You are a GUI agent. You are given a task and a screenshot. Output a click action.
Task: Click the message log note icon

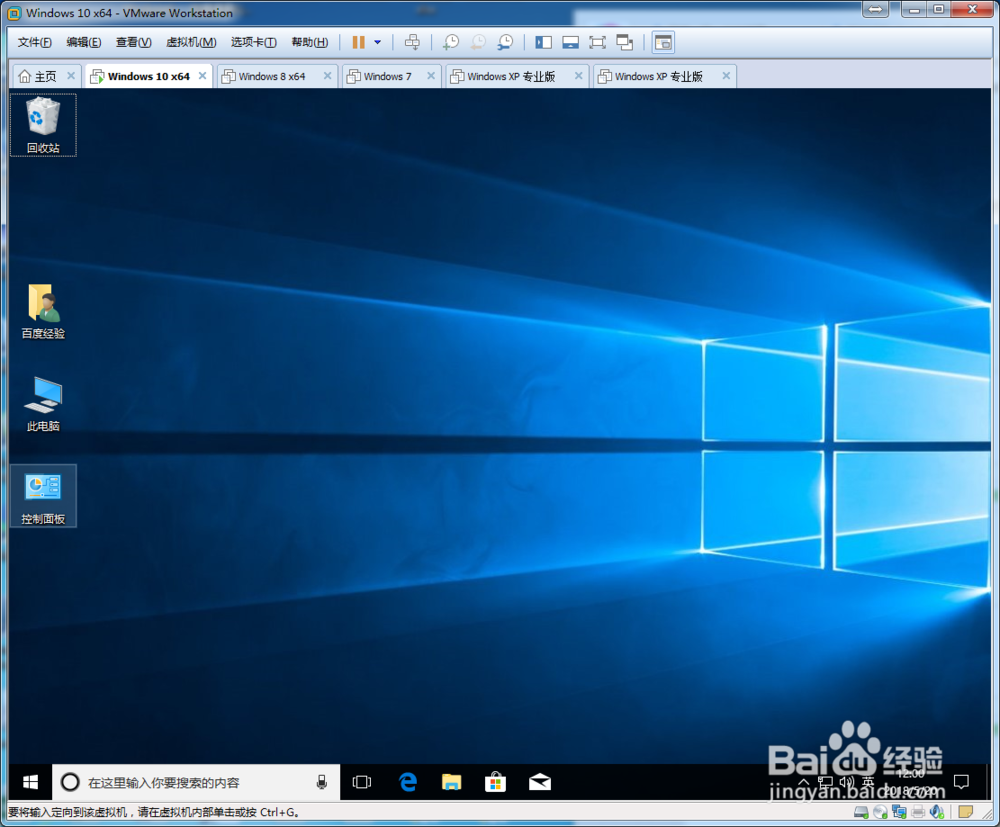pos(966,812)
